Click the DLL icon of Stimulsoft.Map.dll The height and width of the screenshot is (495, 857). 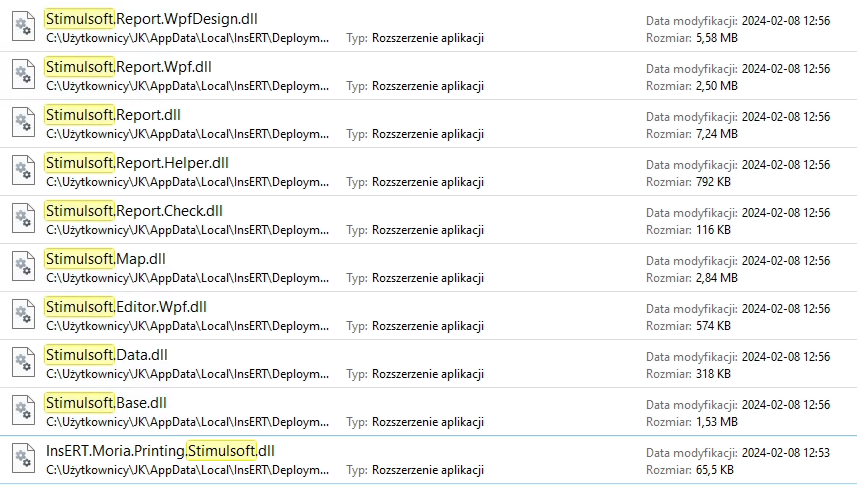click(24, 267)
